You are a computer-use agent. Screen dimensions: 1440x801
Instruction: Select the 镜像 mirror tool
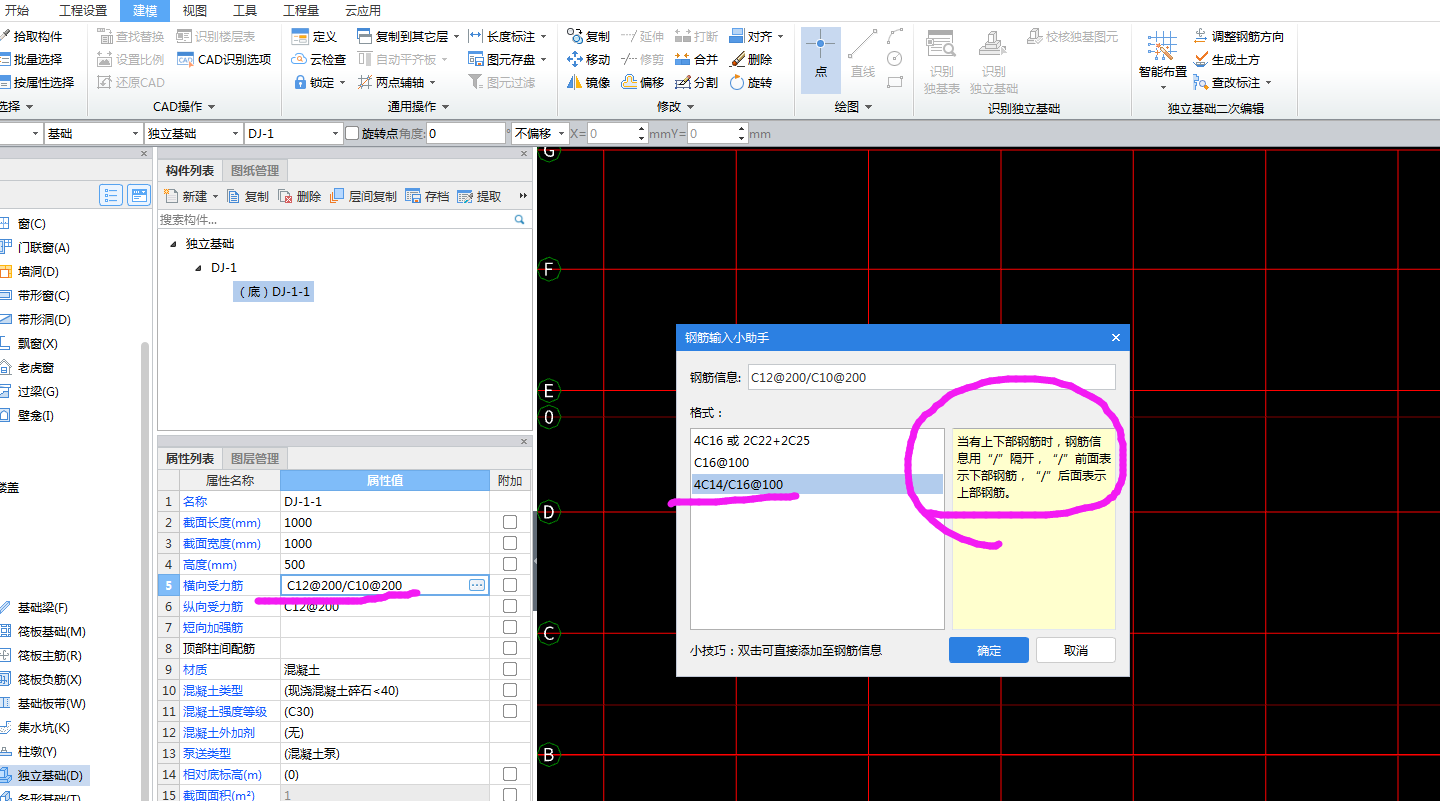click(x=588, y=82)
